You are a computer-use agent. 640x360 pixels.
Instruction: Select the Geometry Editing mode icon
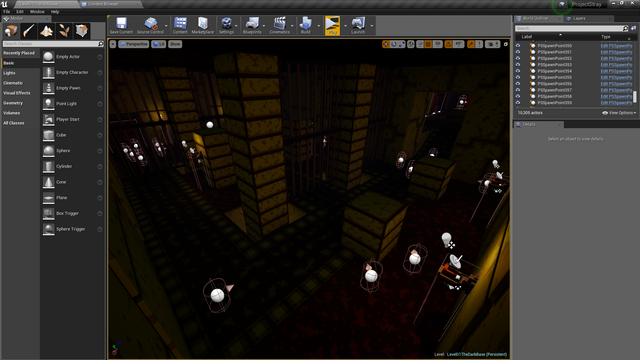click(x=82, y=31)
